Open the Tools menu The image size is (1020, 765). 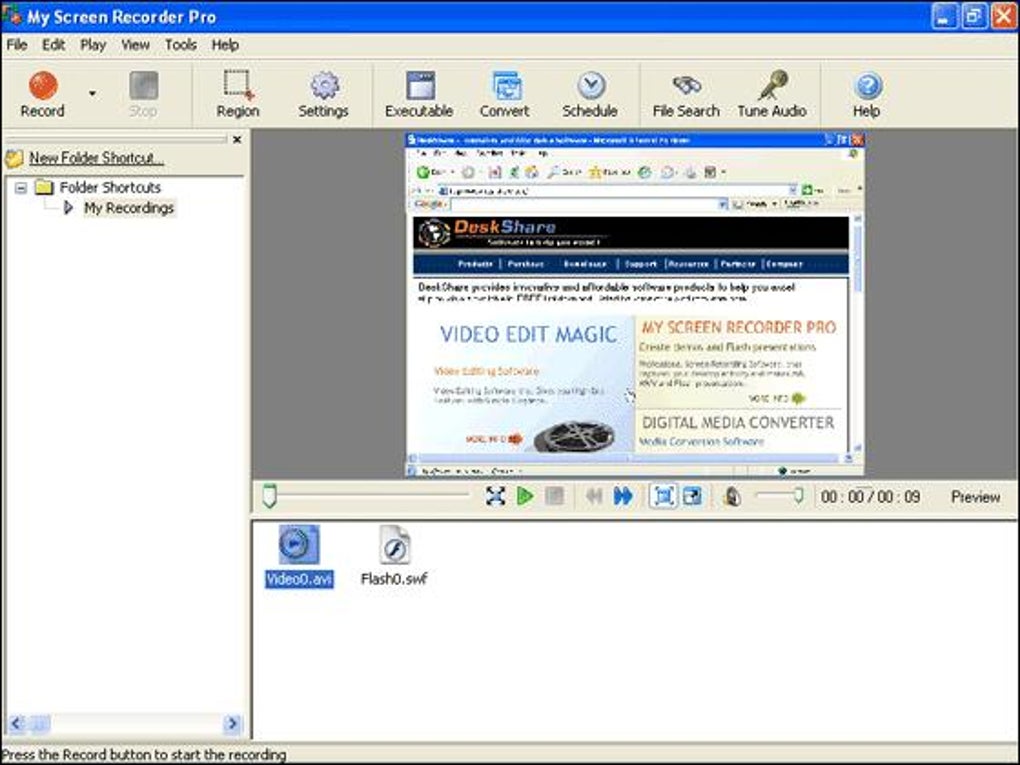point(180,45)
